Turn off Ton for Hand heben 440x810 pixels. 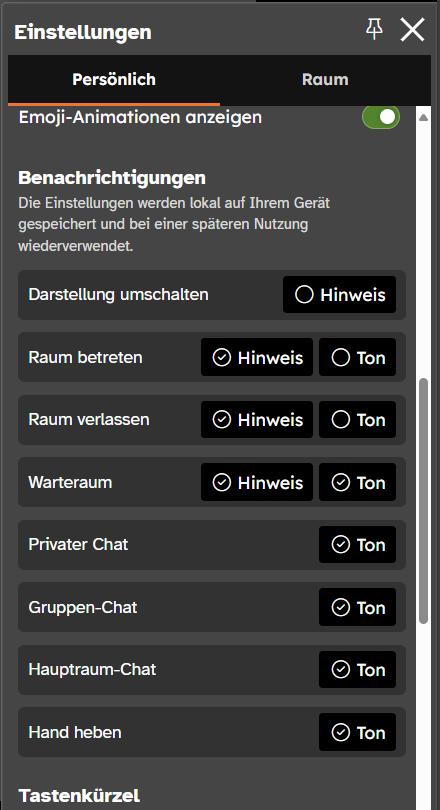coord(357,732)
